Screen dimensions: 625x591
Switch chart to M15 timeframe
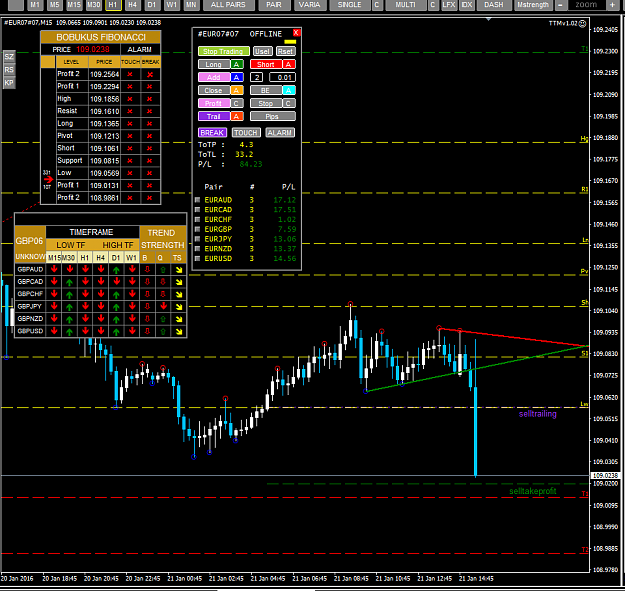(74, 5)
